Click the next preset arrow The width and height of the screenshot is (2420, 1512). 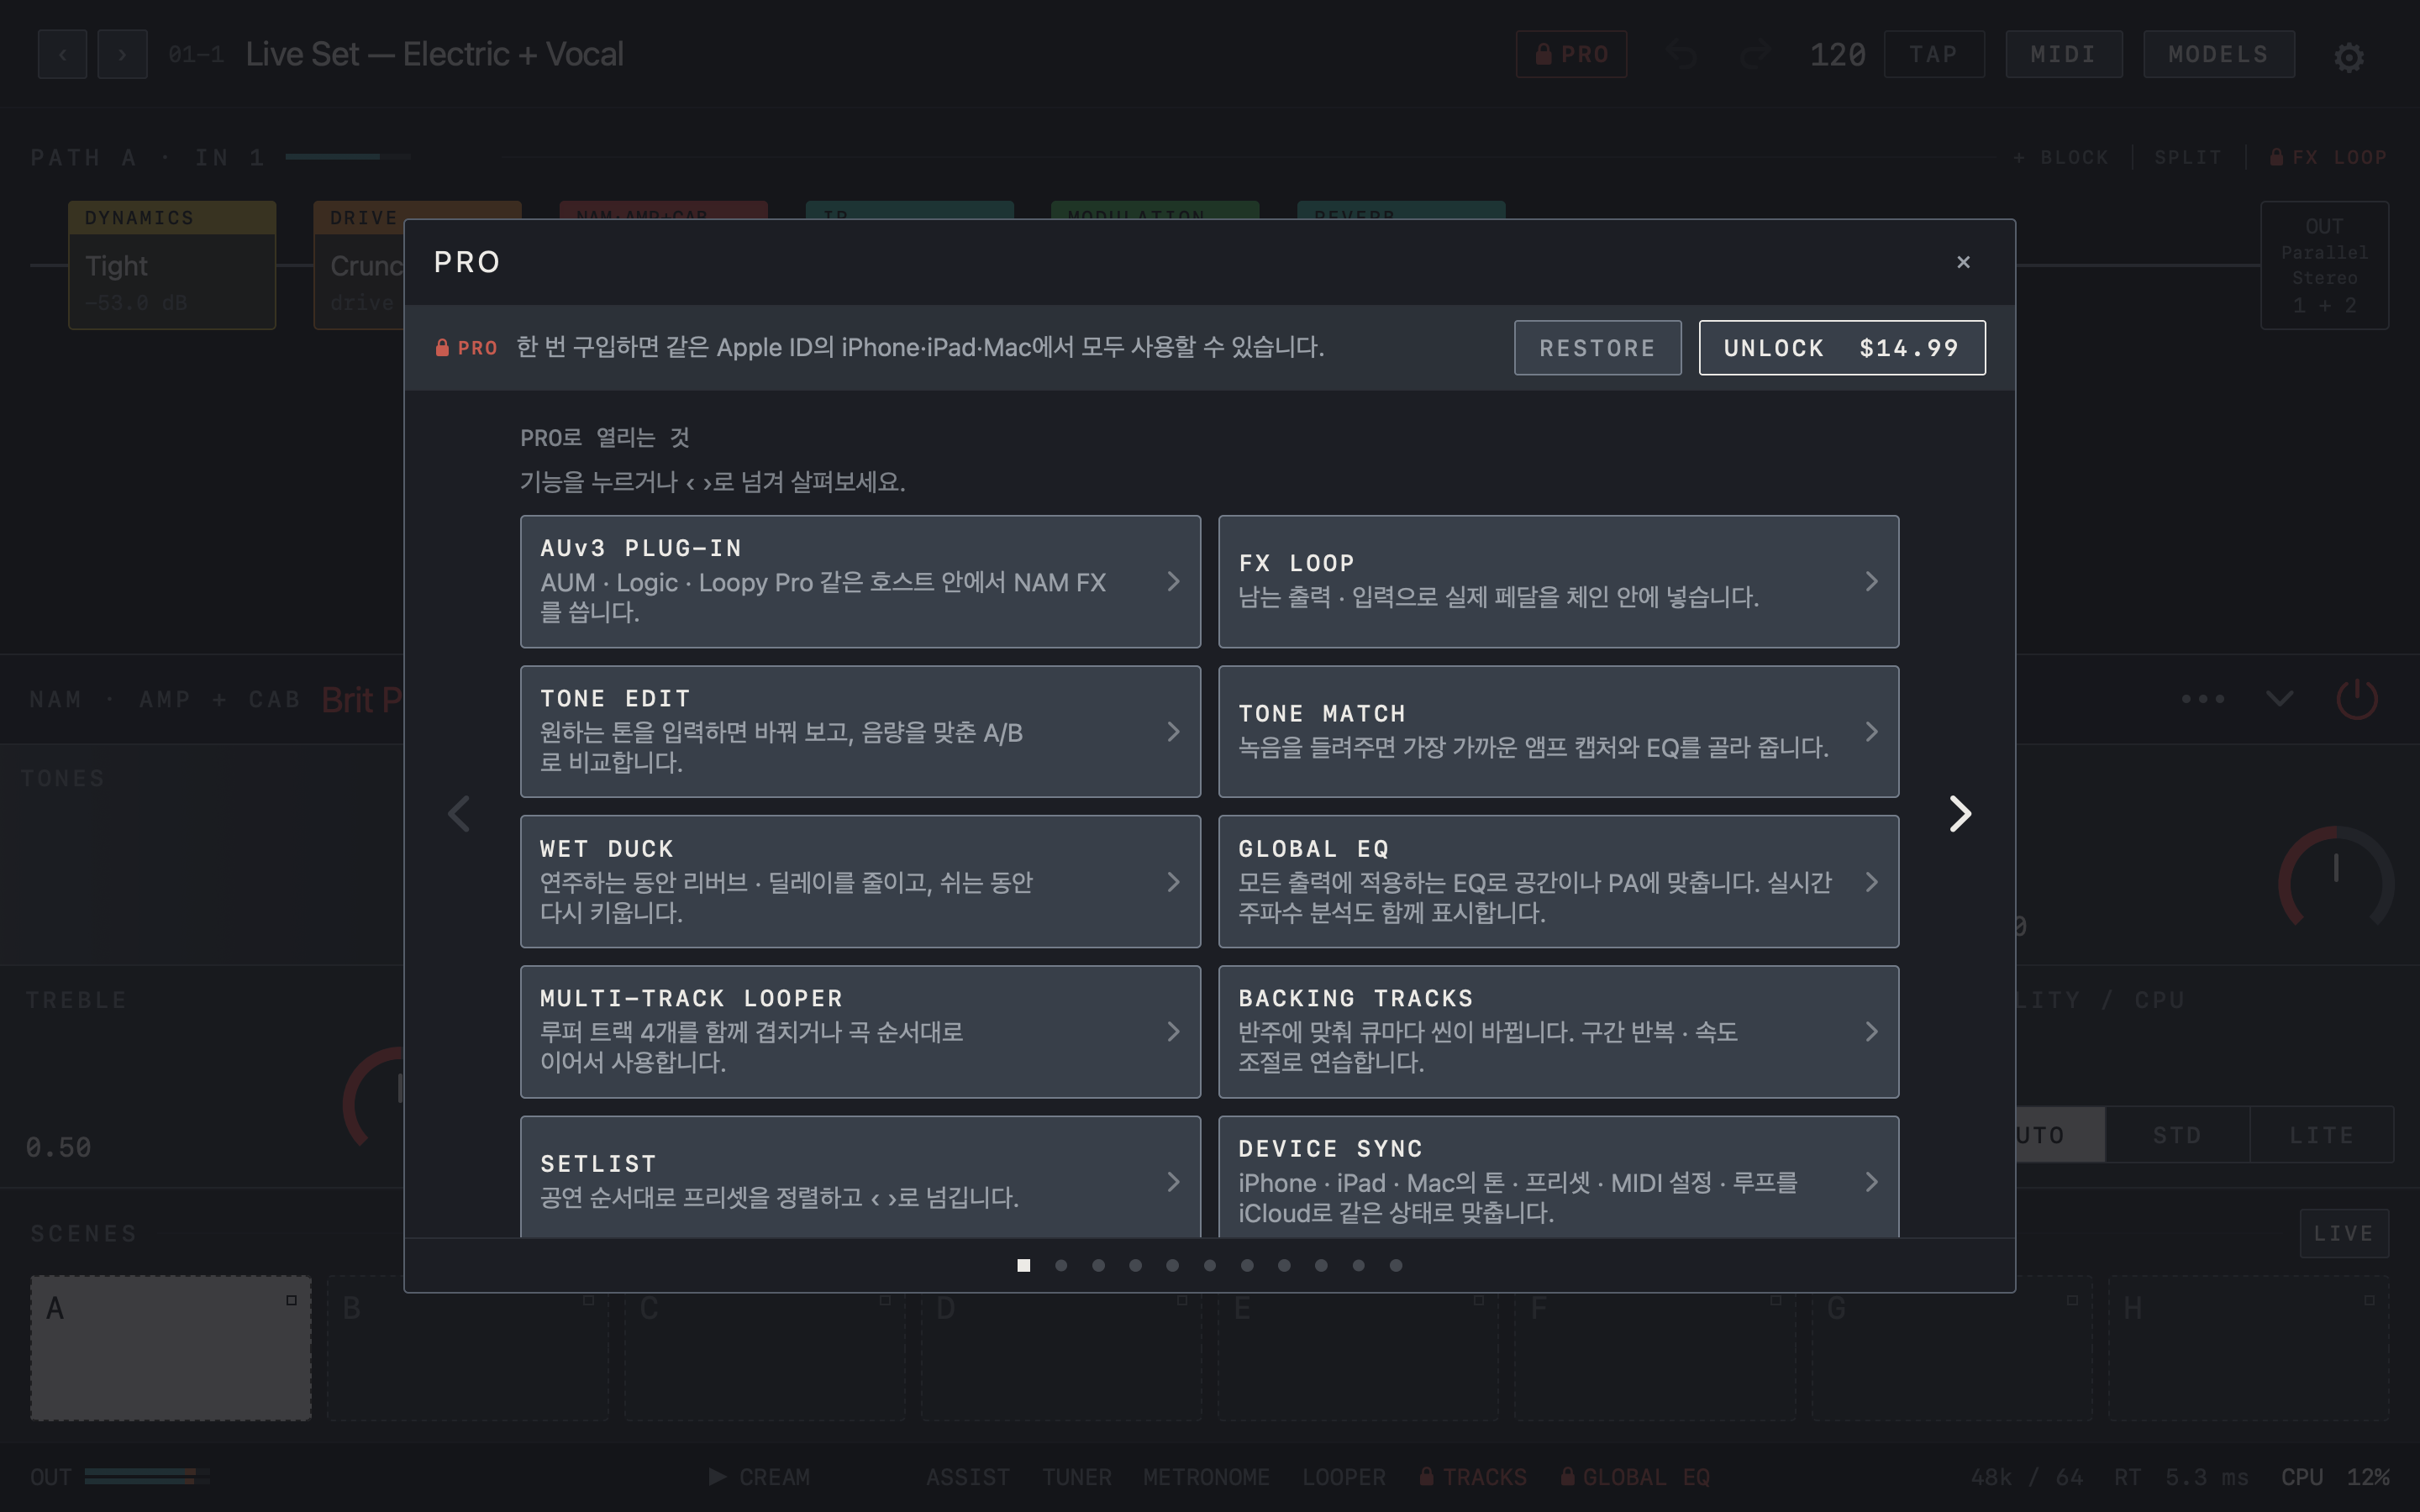pyautogui.click(x=122, y=54)
